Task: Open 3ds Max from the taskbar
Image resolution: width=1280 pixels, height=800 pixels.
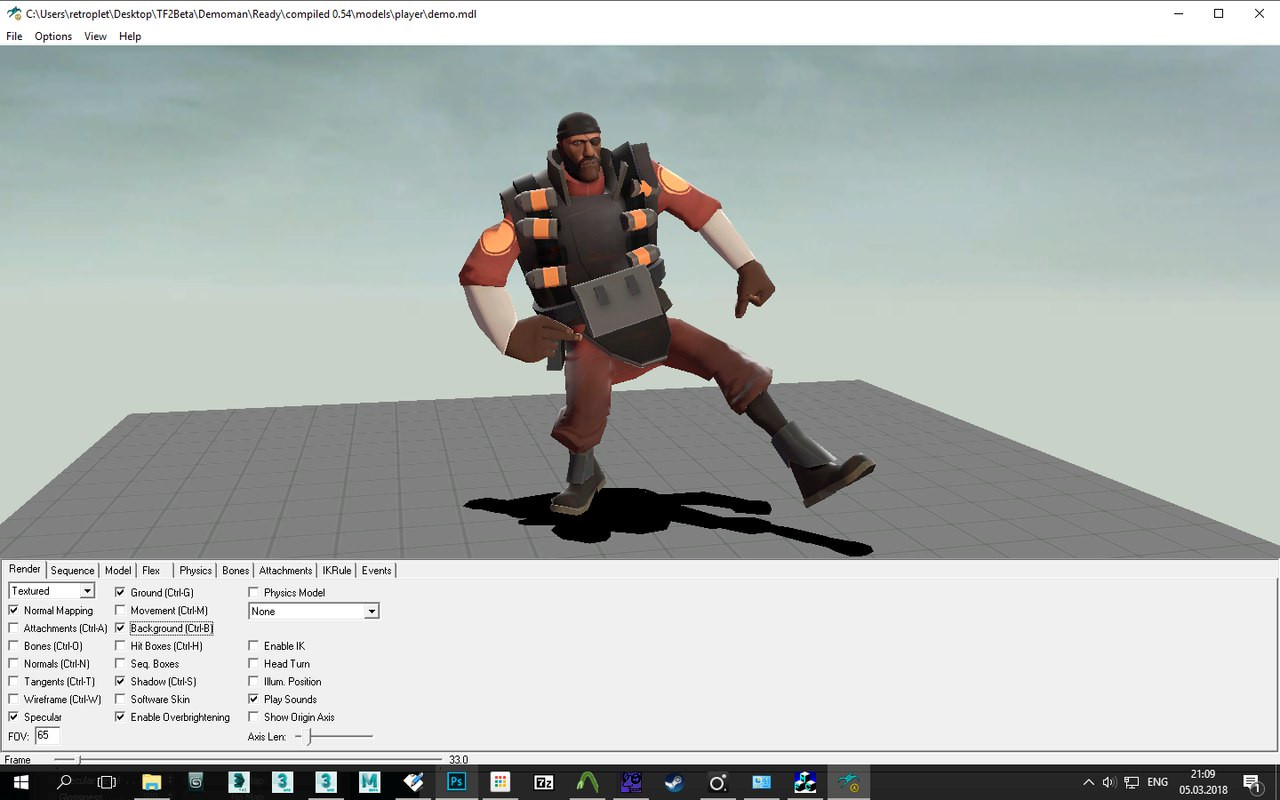Action: click(x=283, y=781)
